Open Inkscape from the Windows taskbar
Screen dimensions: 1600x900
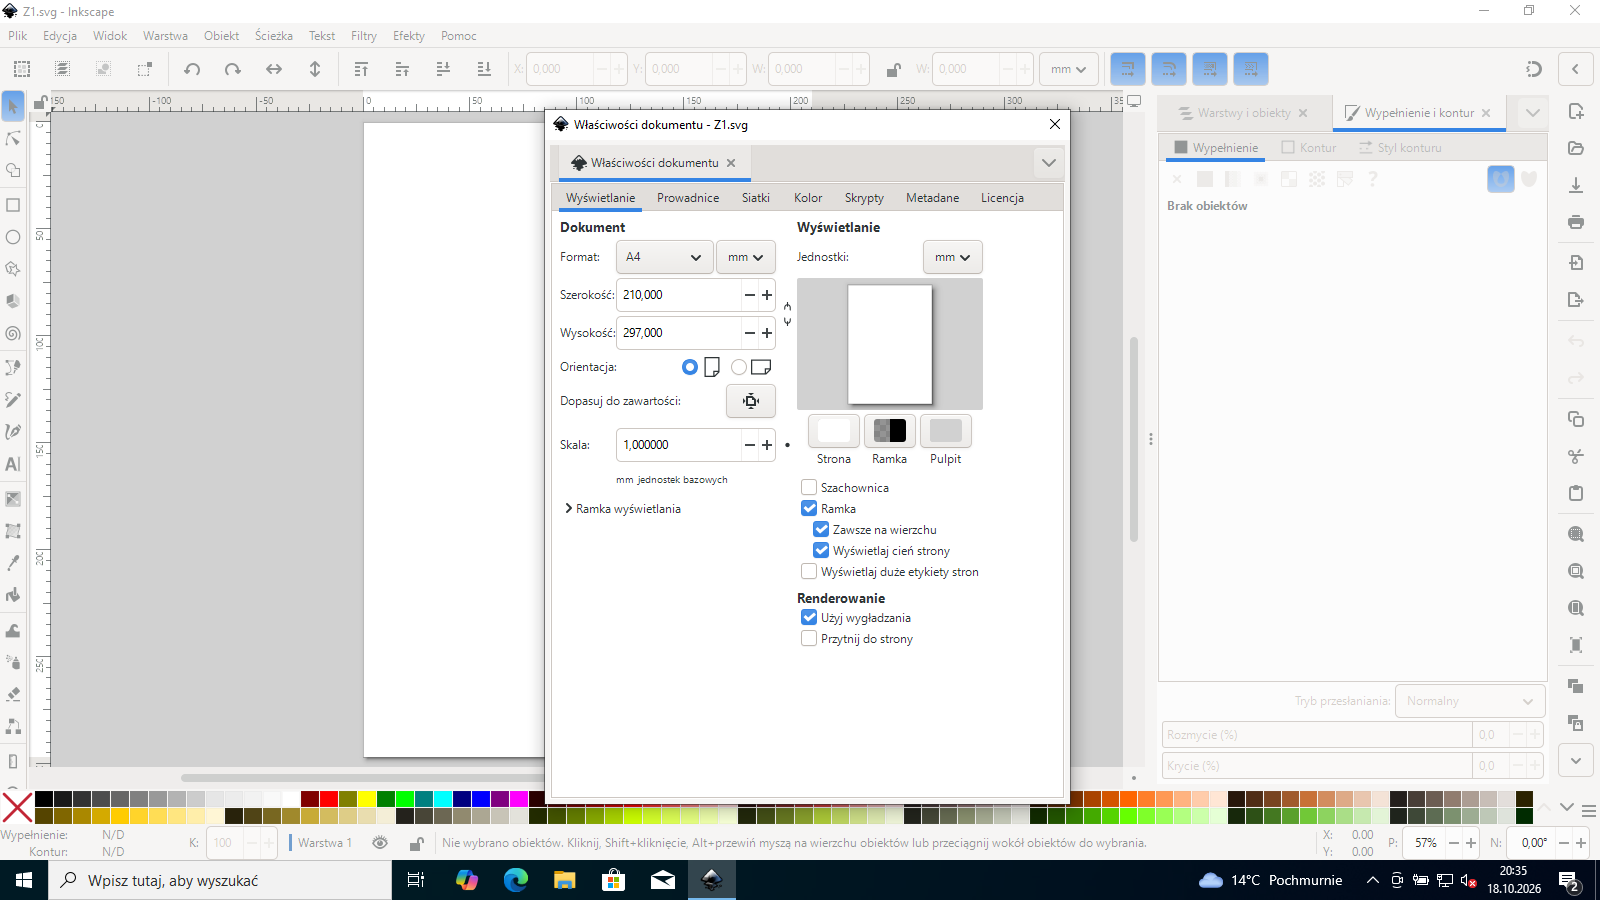(712, 880)
